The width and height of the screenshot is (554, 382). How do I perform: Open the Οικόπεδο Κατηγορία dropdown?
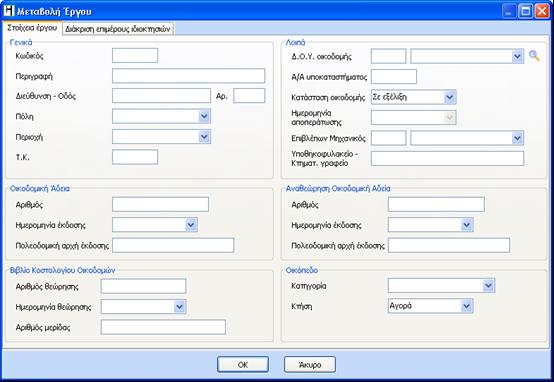point(488,286)
